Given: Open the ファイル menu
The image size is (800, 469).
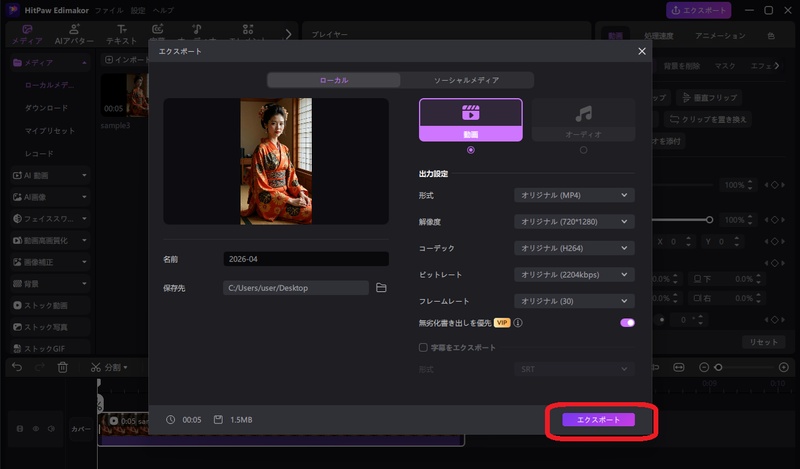Looking at the screenshot, I should (x=109, y=10).
